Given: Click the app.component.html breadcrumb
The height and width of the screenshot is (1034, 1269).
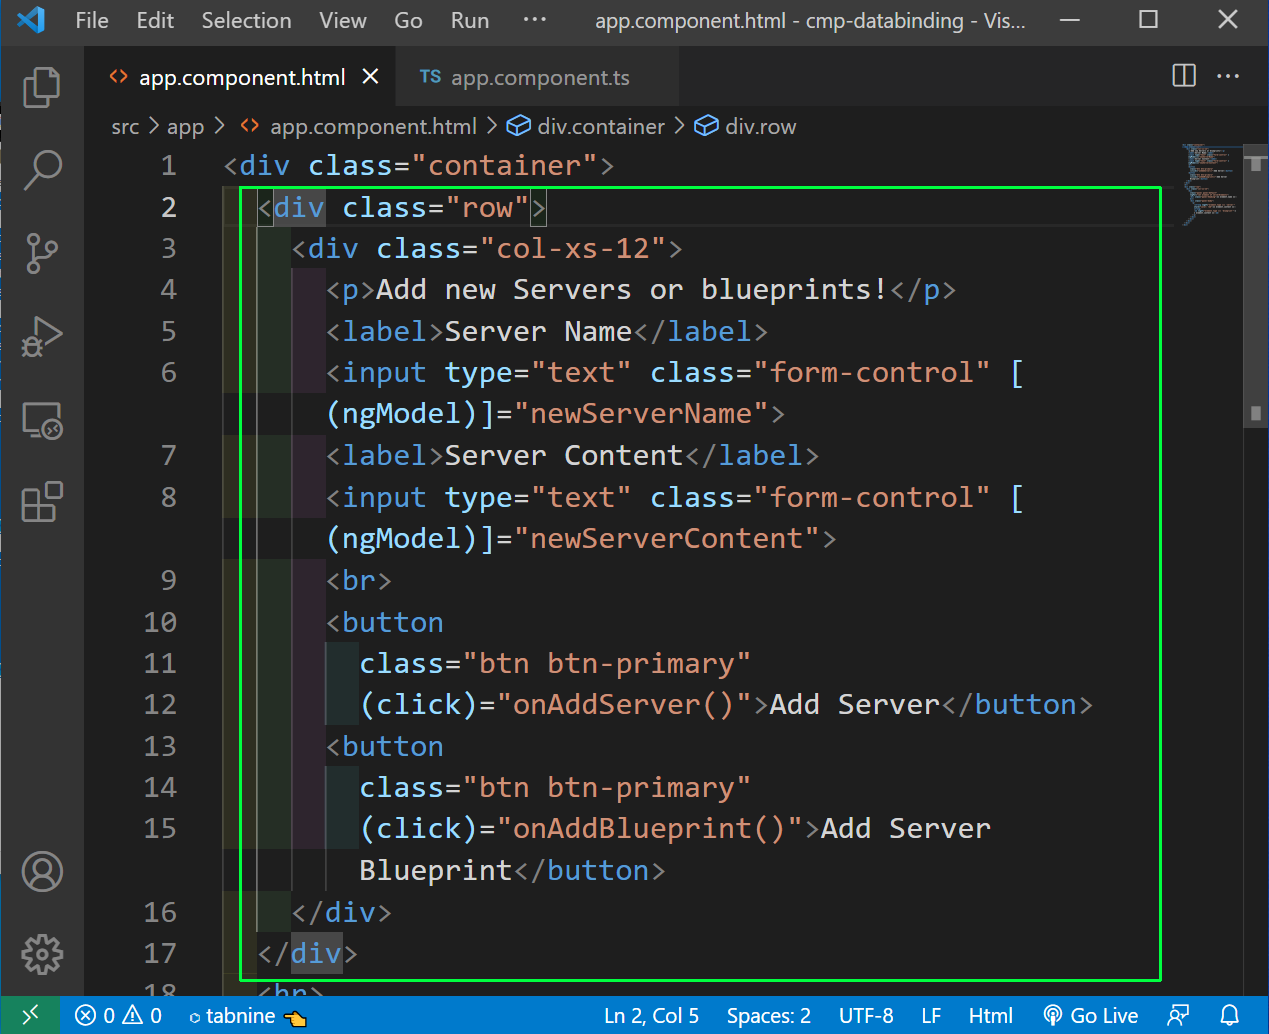Looking at the screenshot, I should (372, 127).
